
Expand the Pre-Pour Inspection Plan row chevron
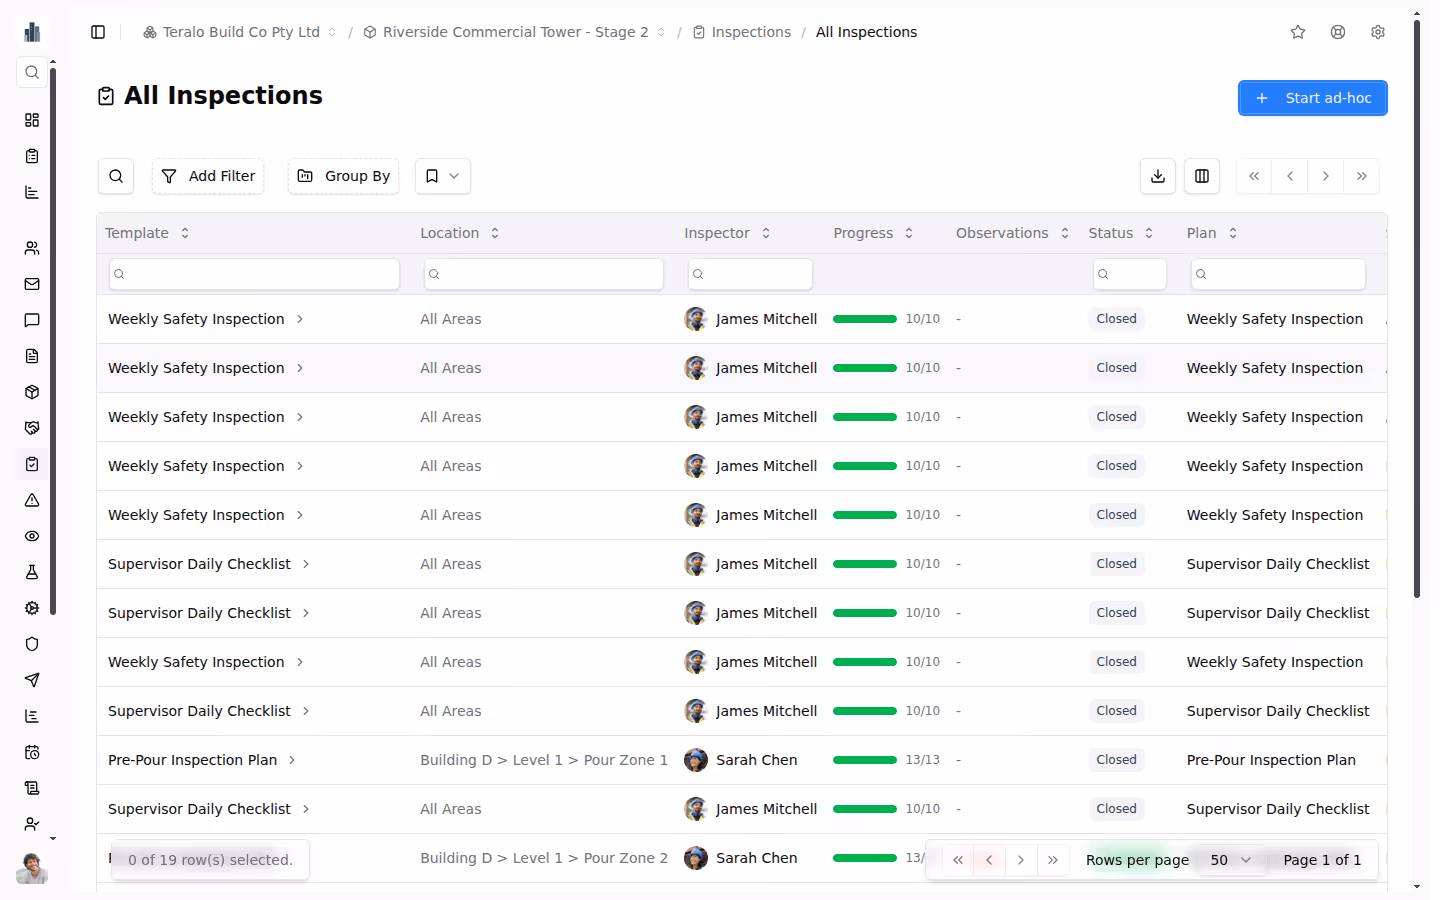(x=292, y=760)
